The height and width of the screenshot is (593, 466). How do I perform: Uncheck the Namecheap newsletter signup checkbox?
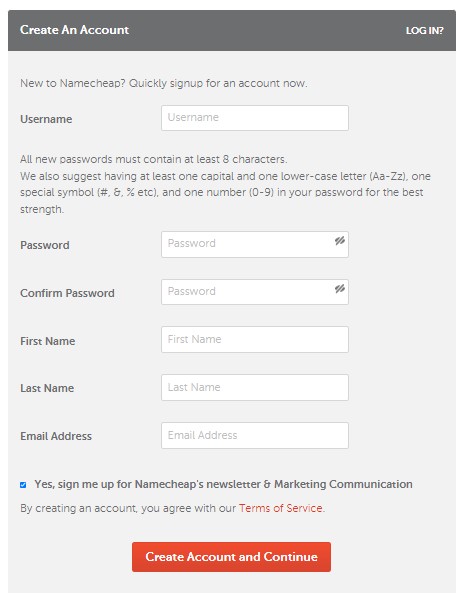(x=23, y=485)
